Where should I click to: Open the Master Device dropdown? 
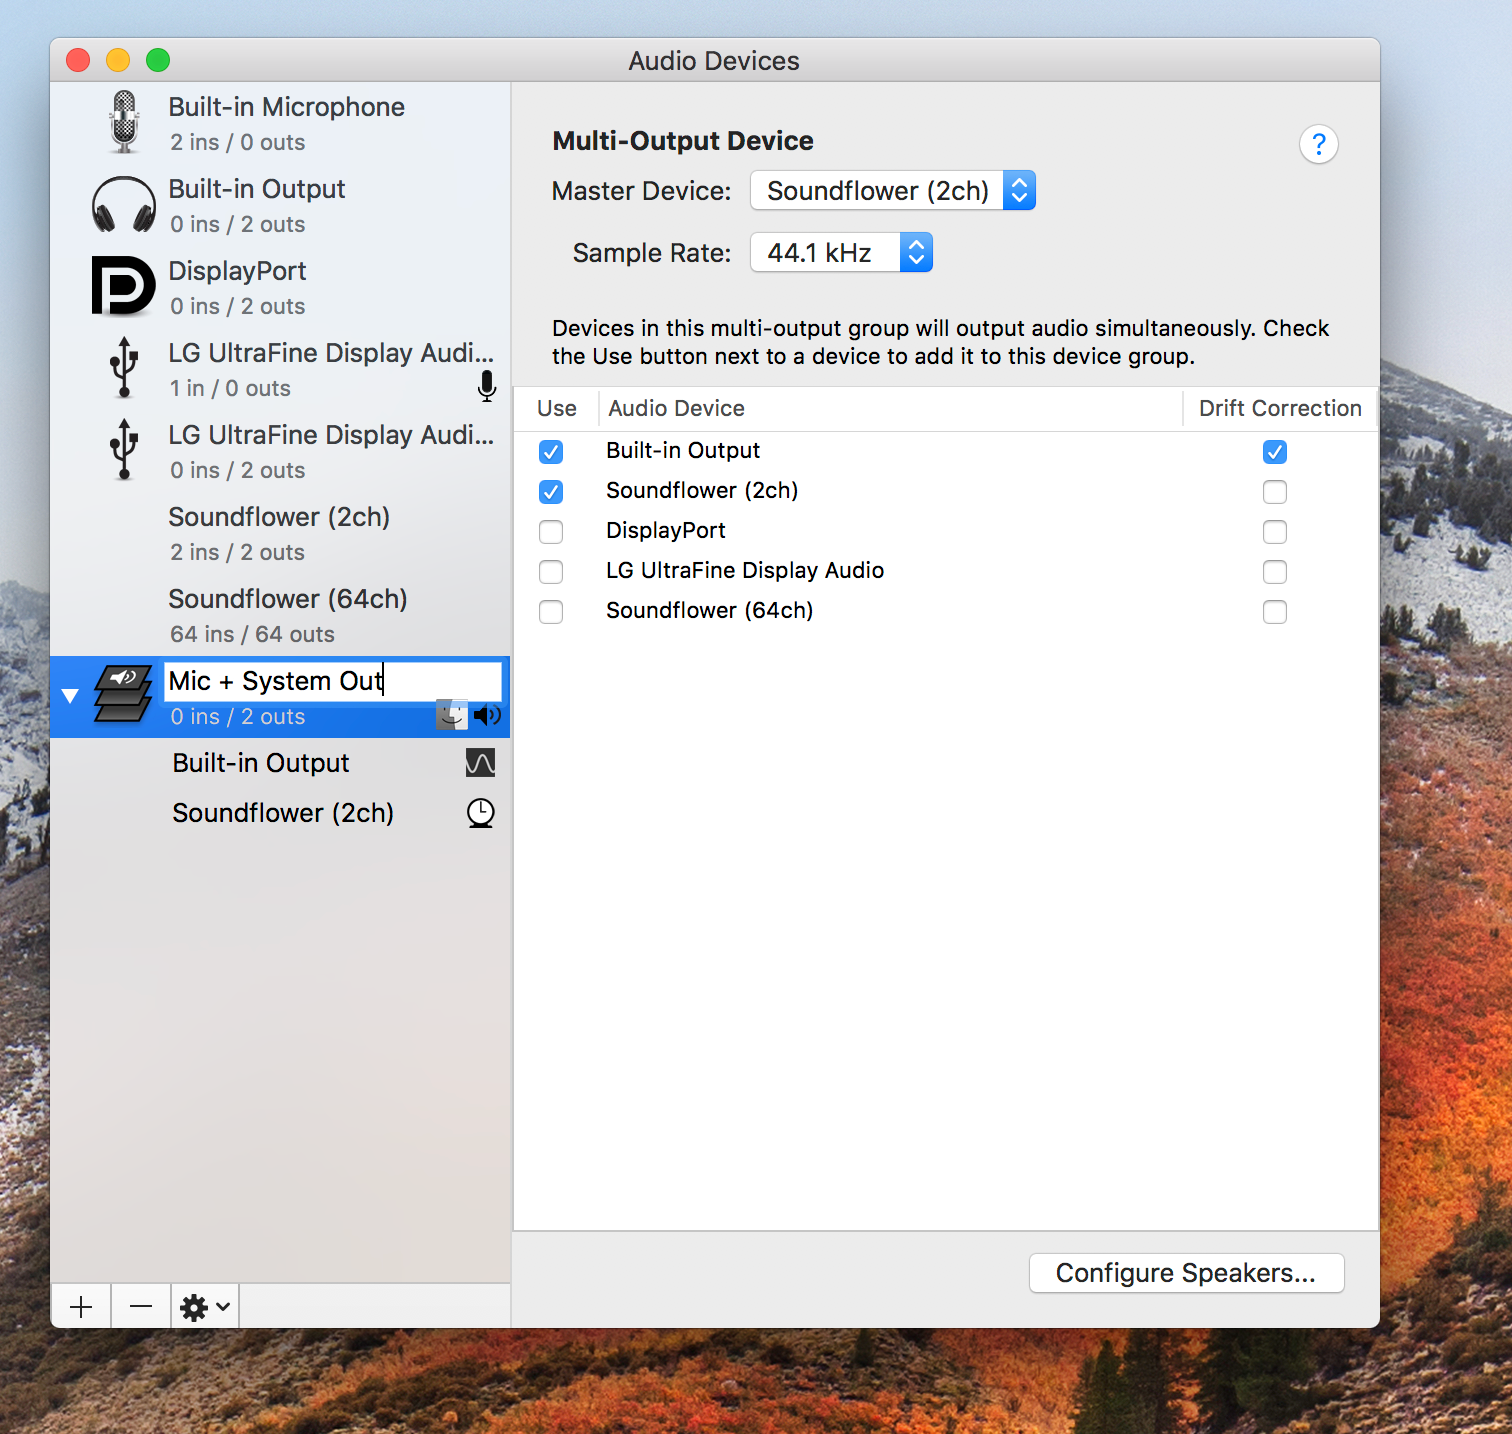[x=893, y=191]
